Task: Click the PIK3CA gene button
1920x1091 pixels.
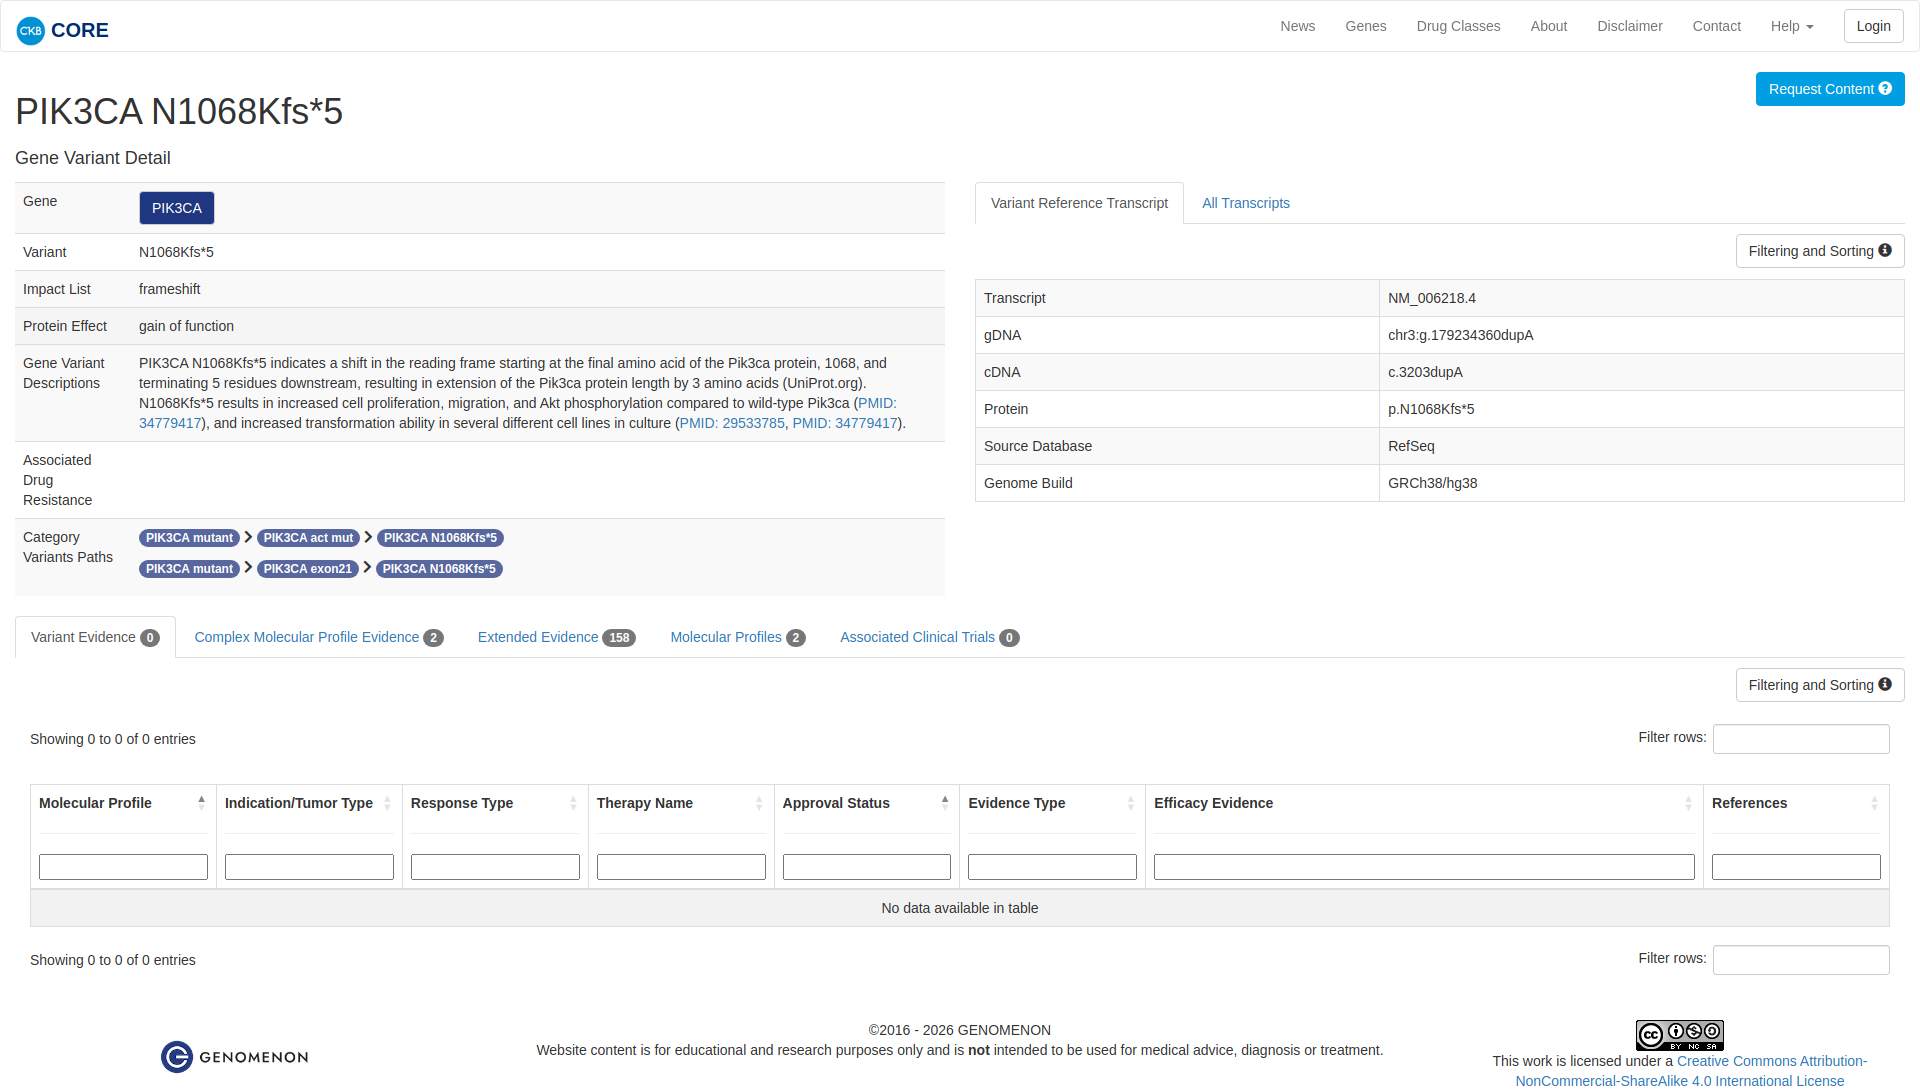Action: 176,208
